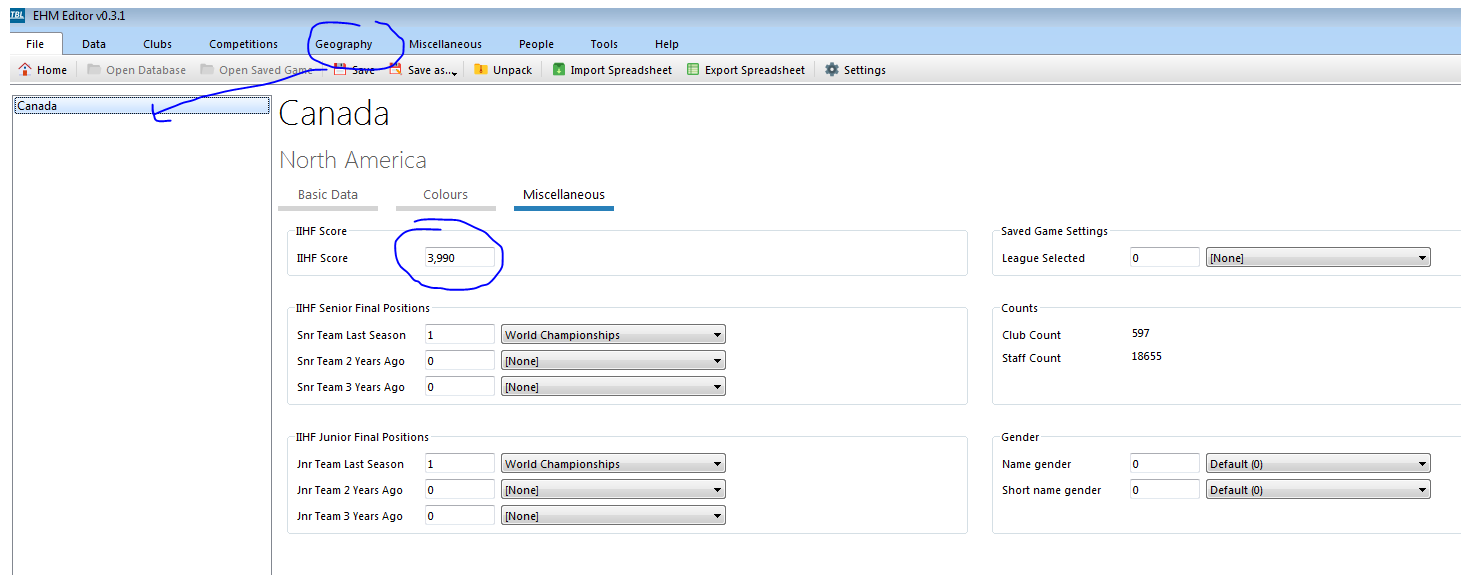Screen dimensions: 1461x575
Task: Click the Unpack folder icon
Action: click(x=481, y=70)
